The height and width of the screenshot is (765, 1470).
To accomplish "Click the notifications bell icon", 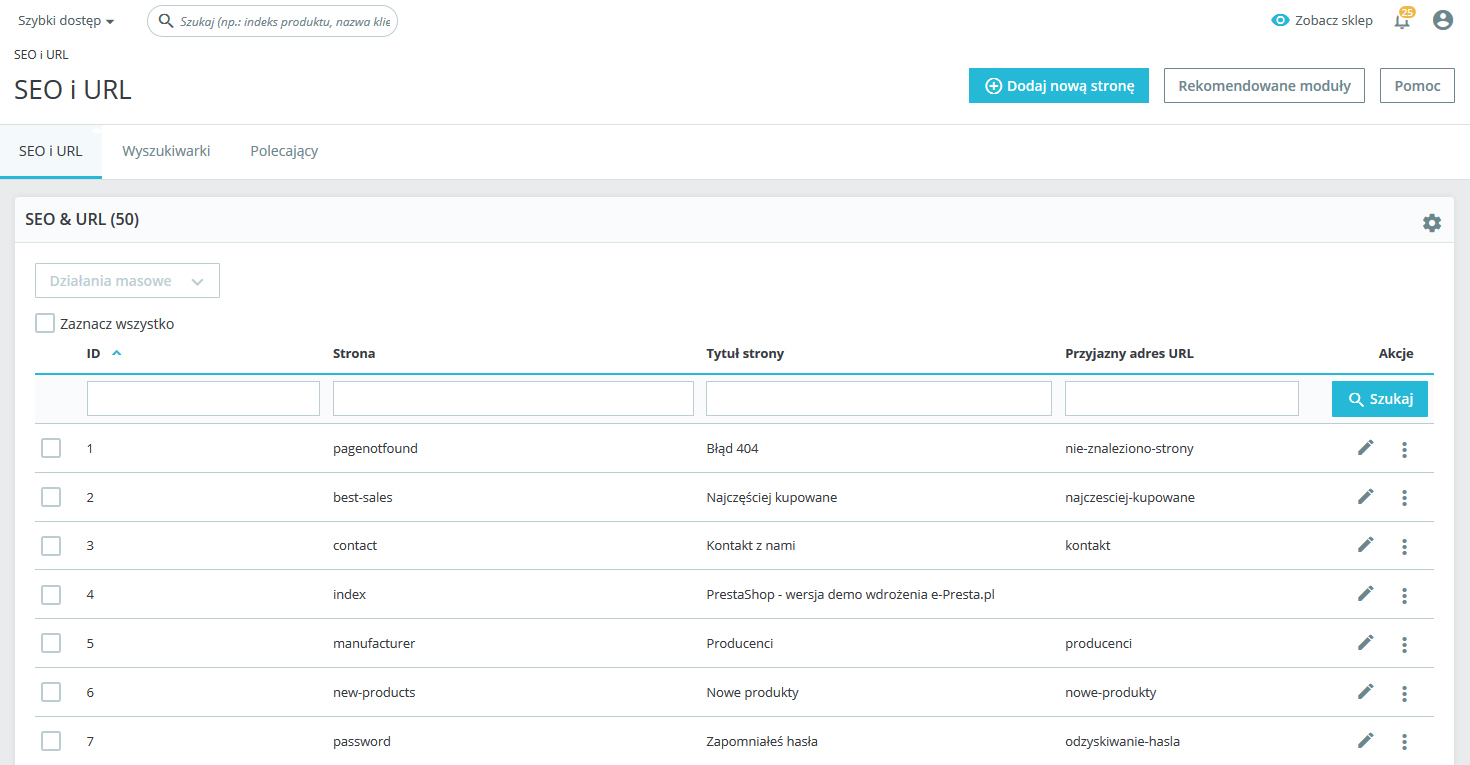I will (1402, 21).
